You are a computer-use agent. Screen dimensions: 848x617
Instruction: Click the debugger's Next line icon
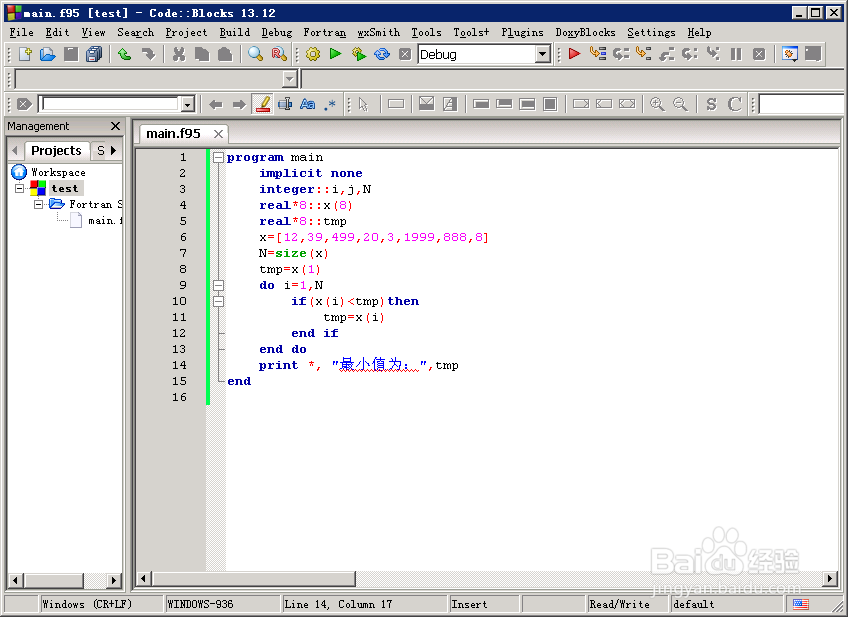(x=621, y=54)
